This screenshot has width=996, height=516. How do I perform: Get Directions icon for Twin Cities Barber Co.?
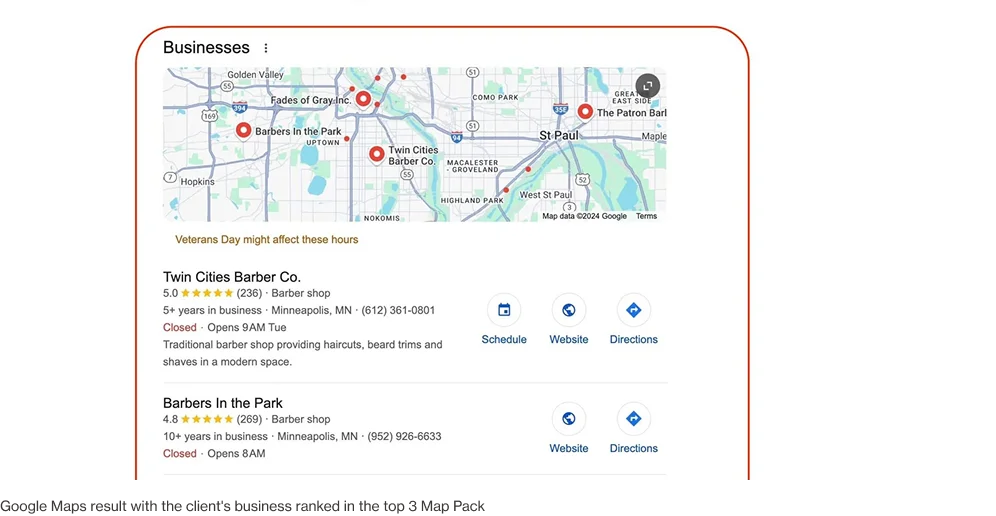(x=634, y=310)
